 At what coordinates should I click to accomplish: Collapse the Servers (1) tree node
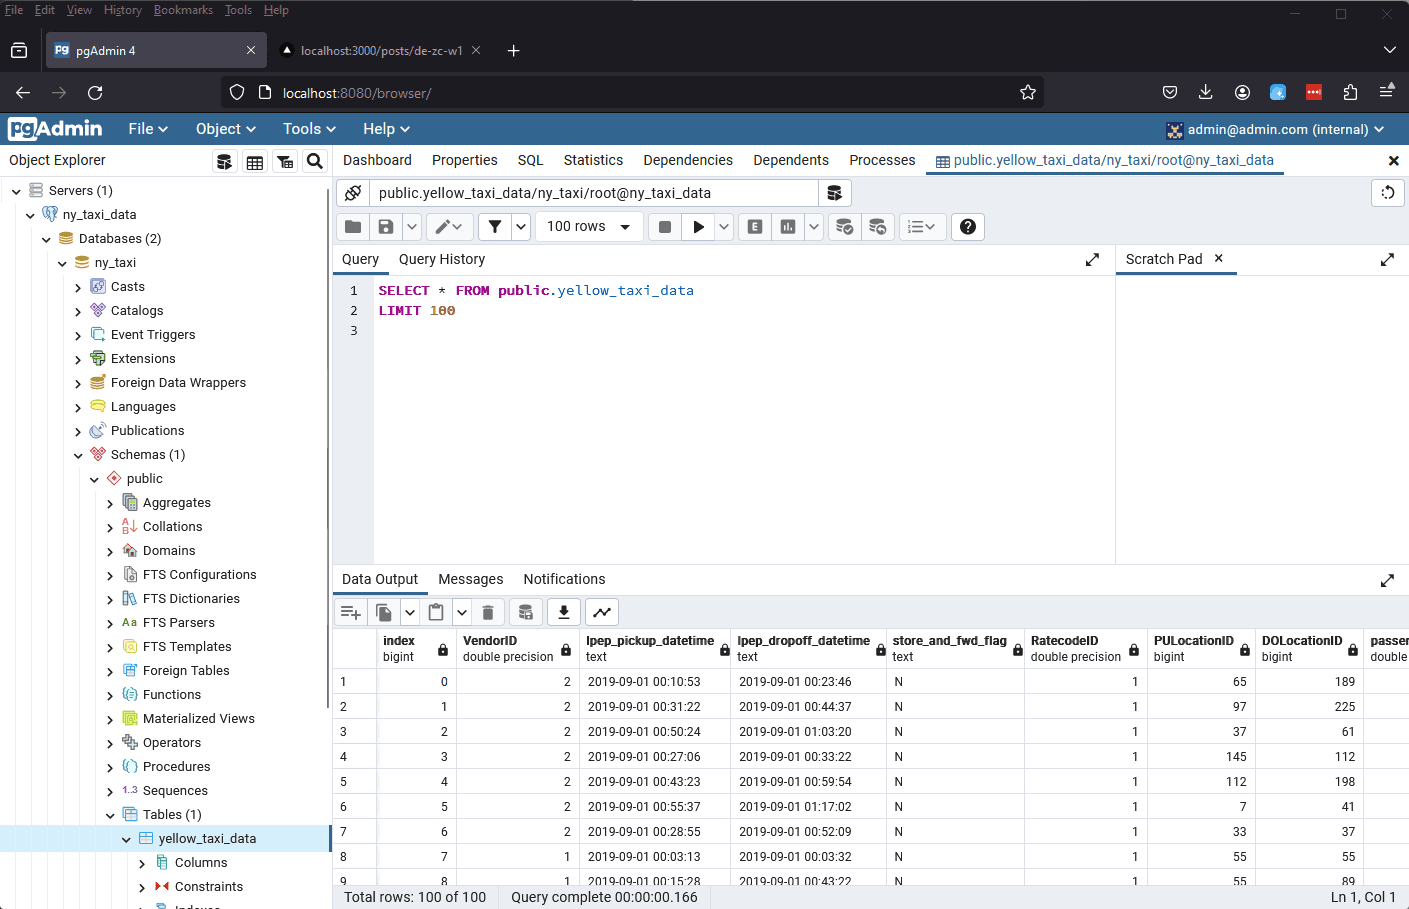click(x=16, y=191)
